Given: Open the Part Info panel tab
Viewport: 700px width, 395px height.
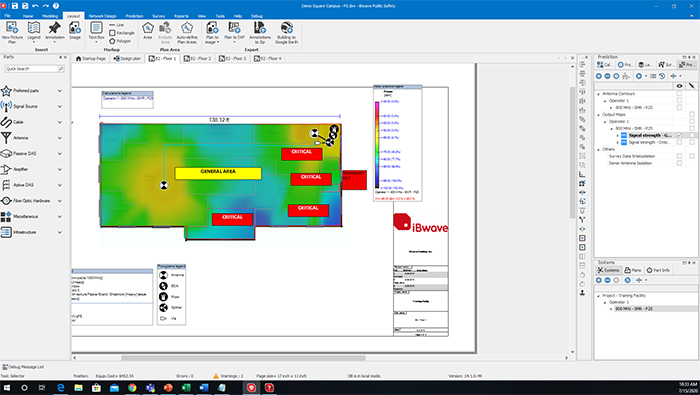Looking at the screenshot, I should point(658,270).
